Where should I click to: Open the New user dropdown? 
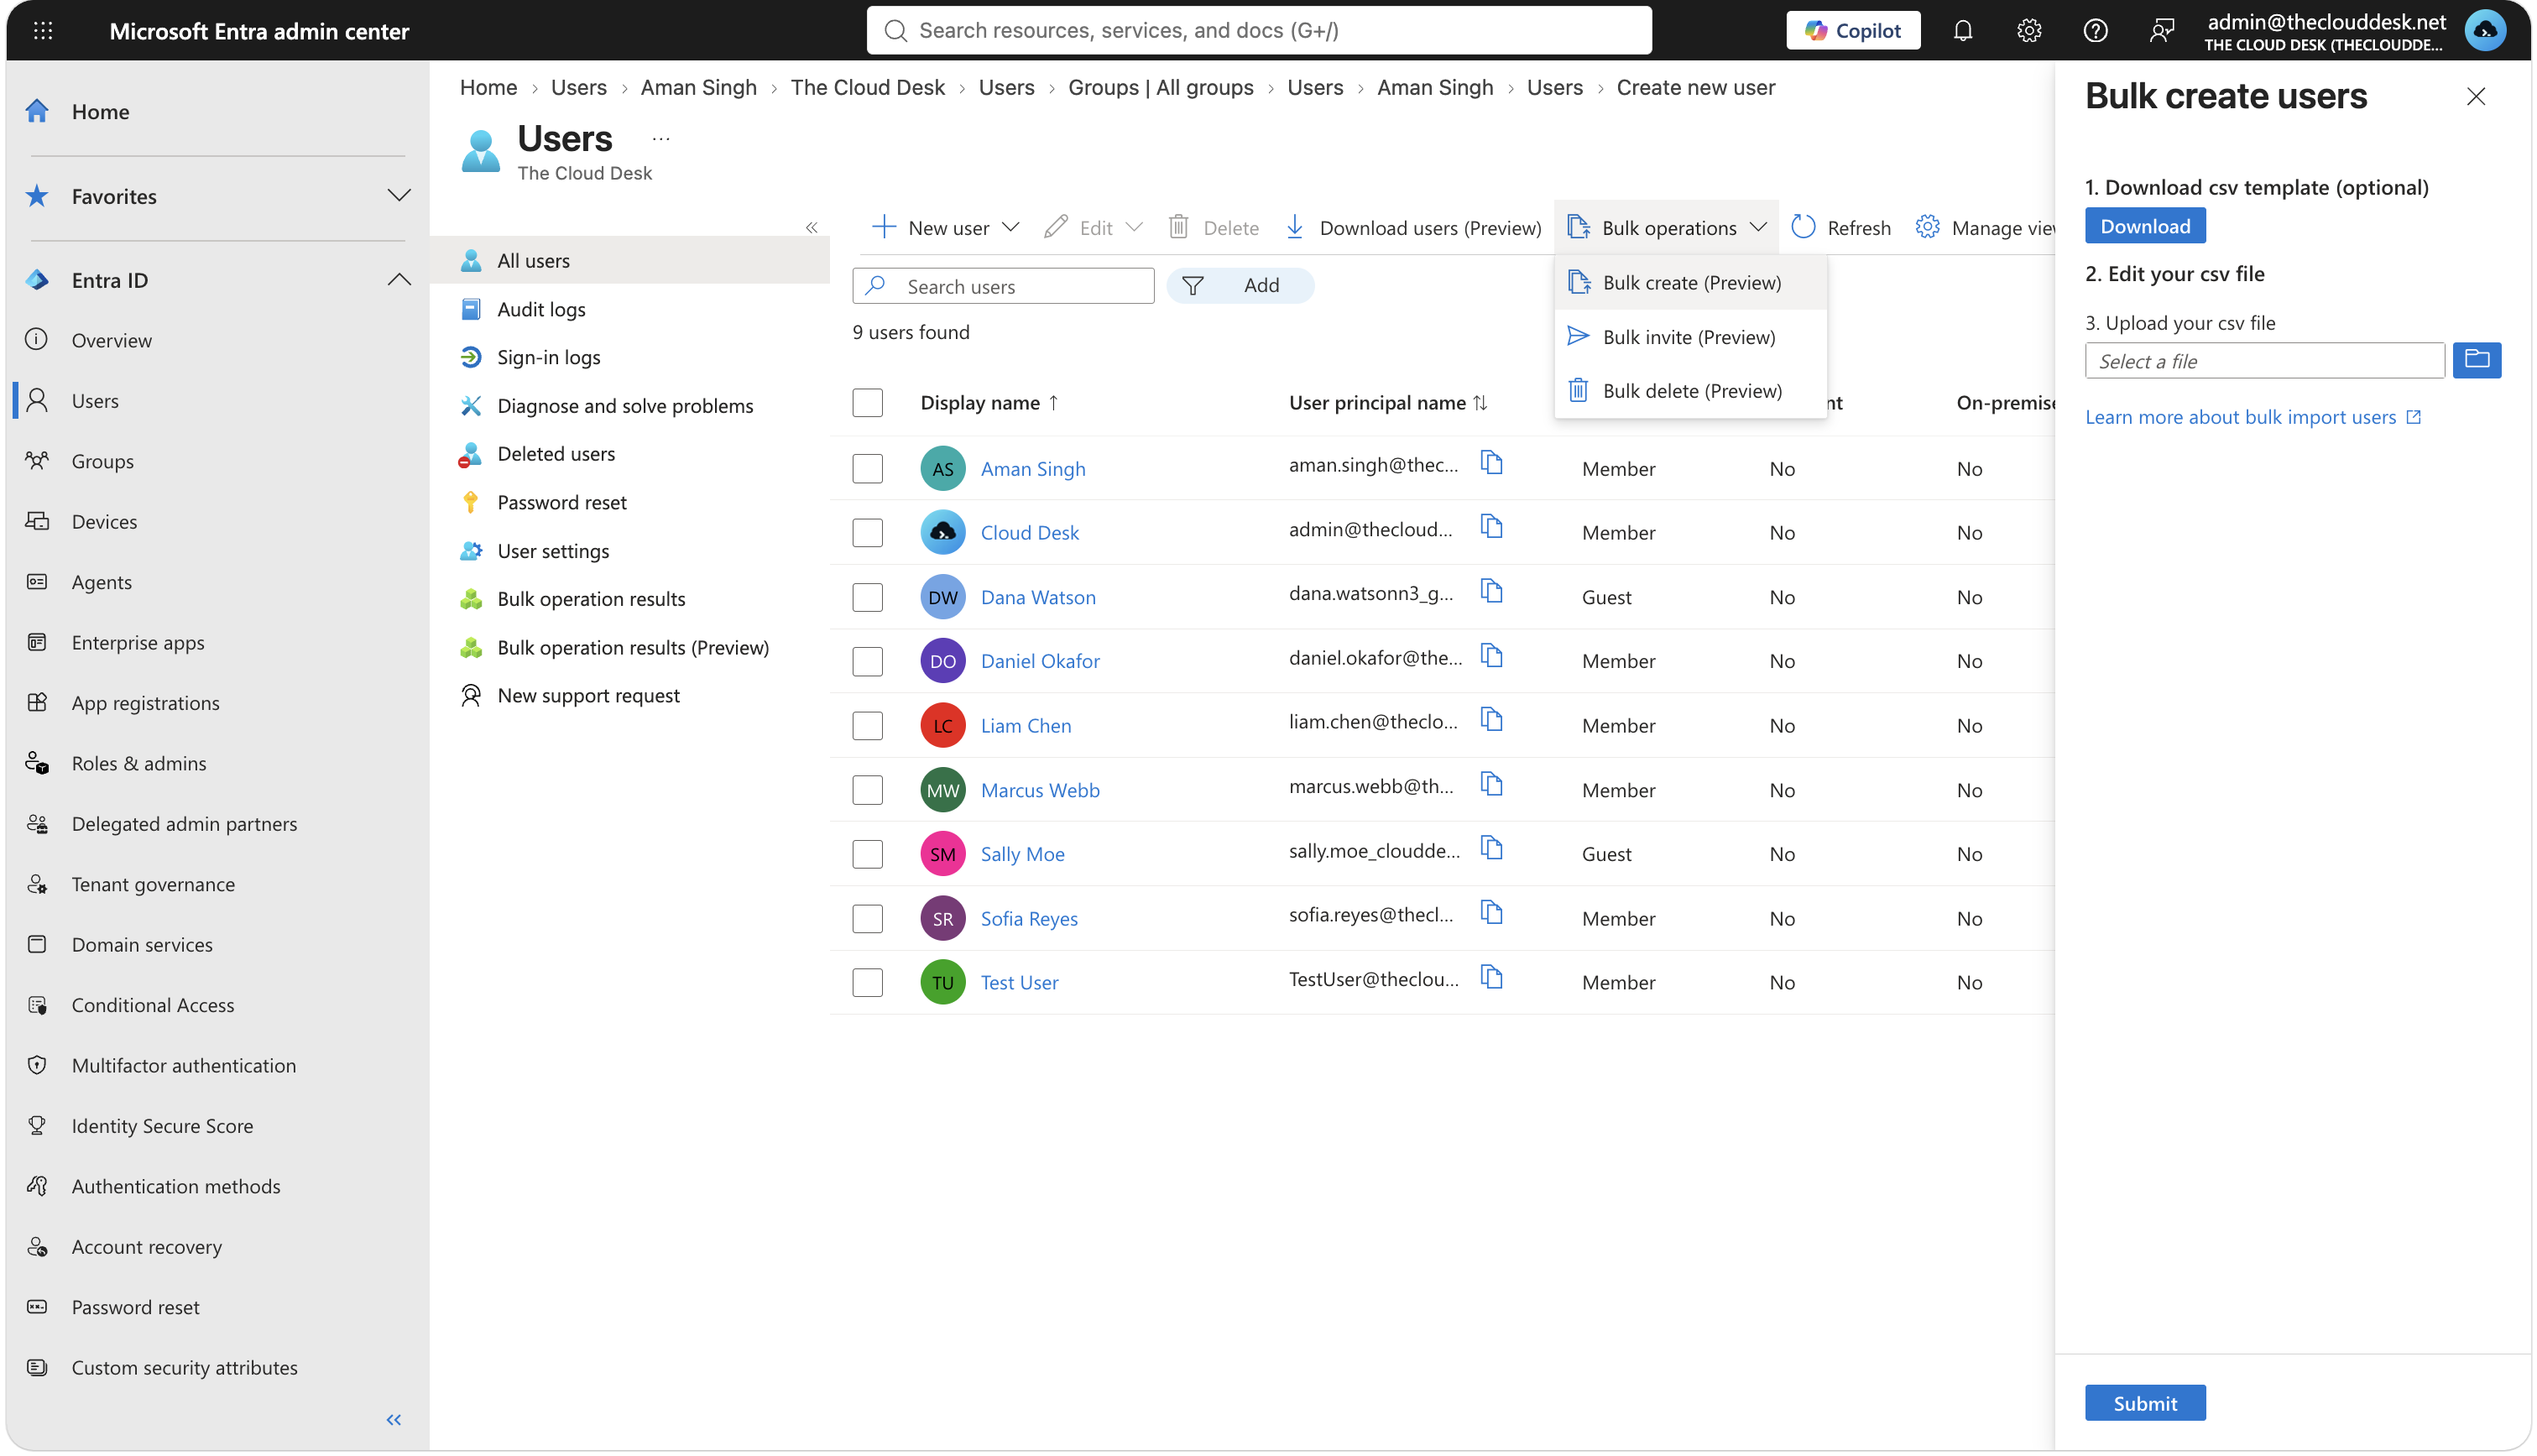(945, 227)
